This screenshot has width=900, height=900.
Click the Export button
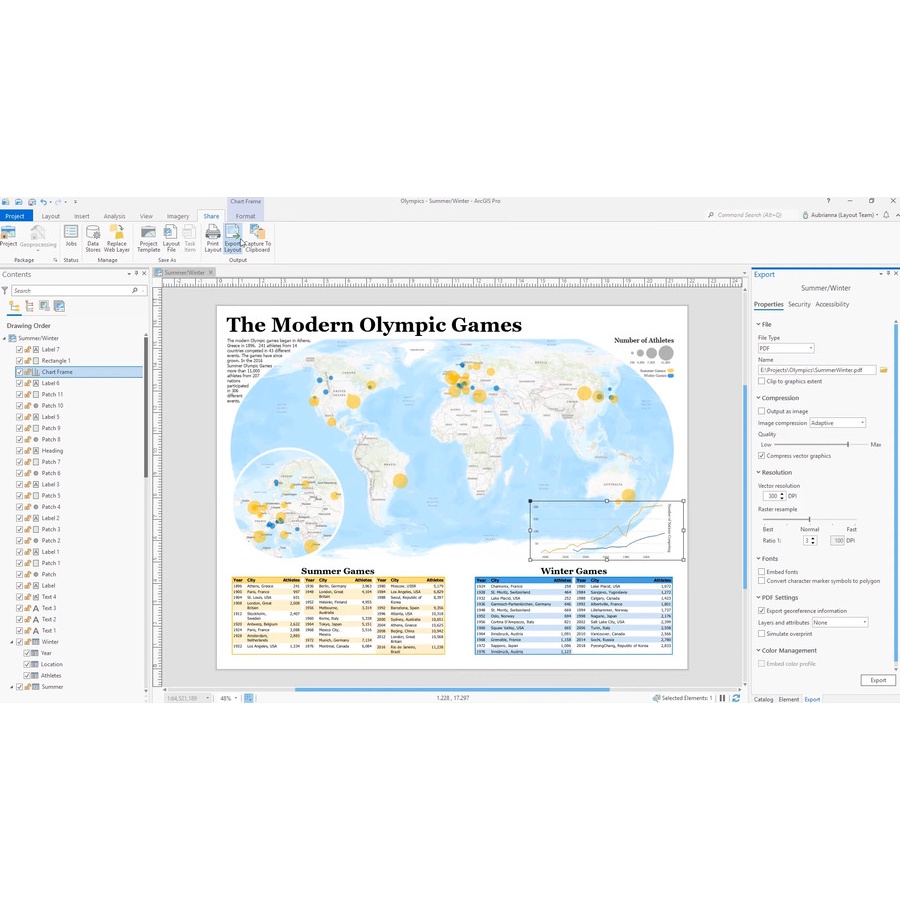[878, 679]
